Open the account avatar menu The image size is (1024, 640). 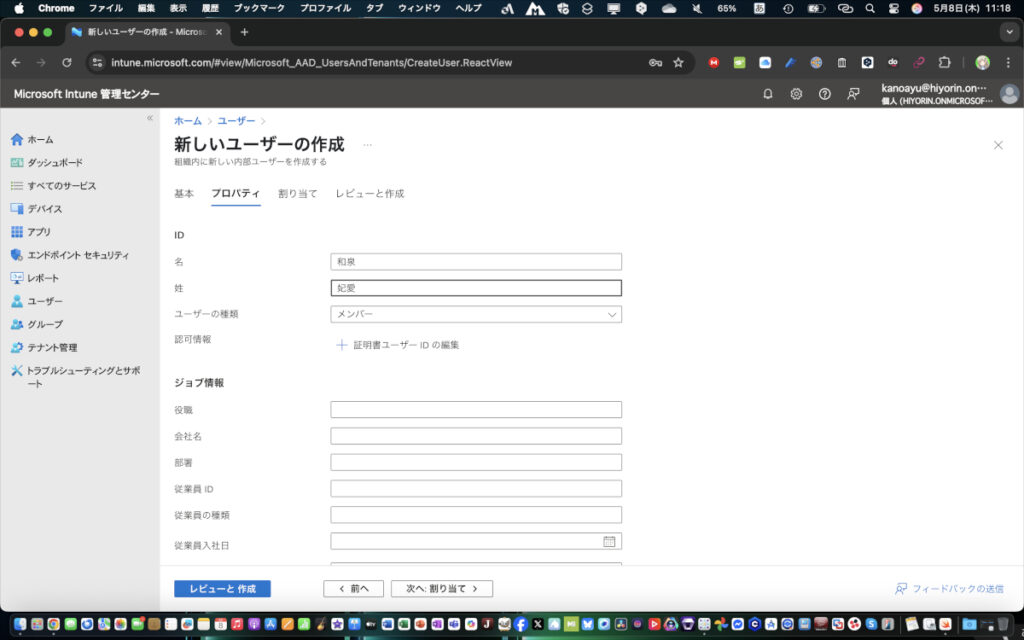point(1009,94)
